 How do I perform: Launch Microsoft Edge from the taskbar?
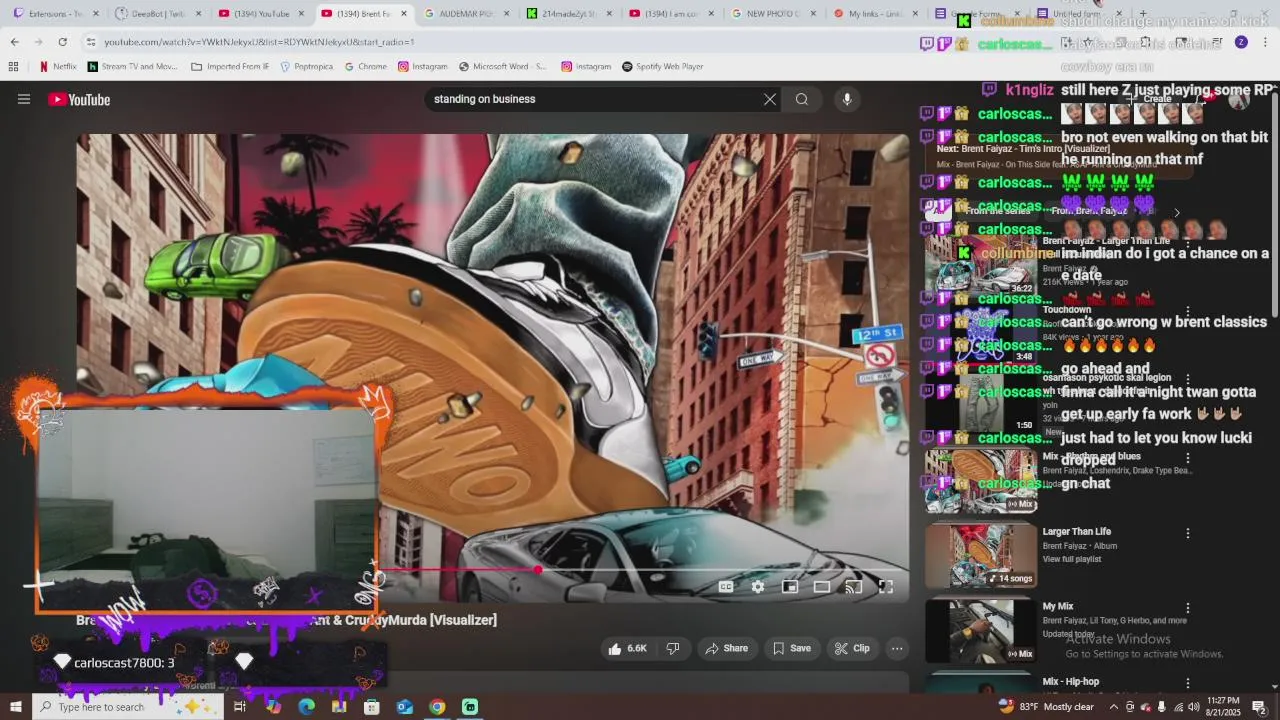(x=306, y=707)
